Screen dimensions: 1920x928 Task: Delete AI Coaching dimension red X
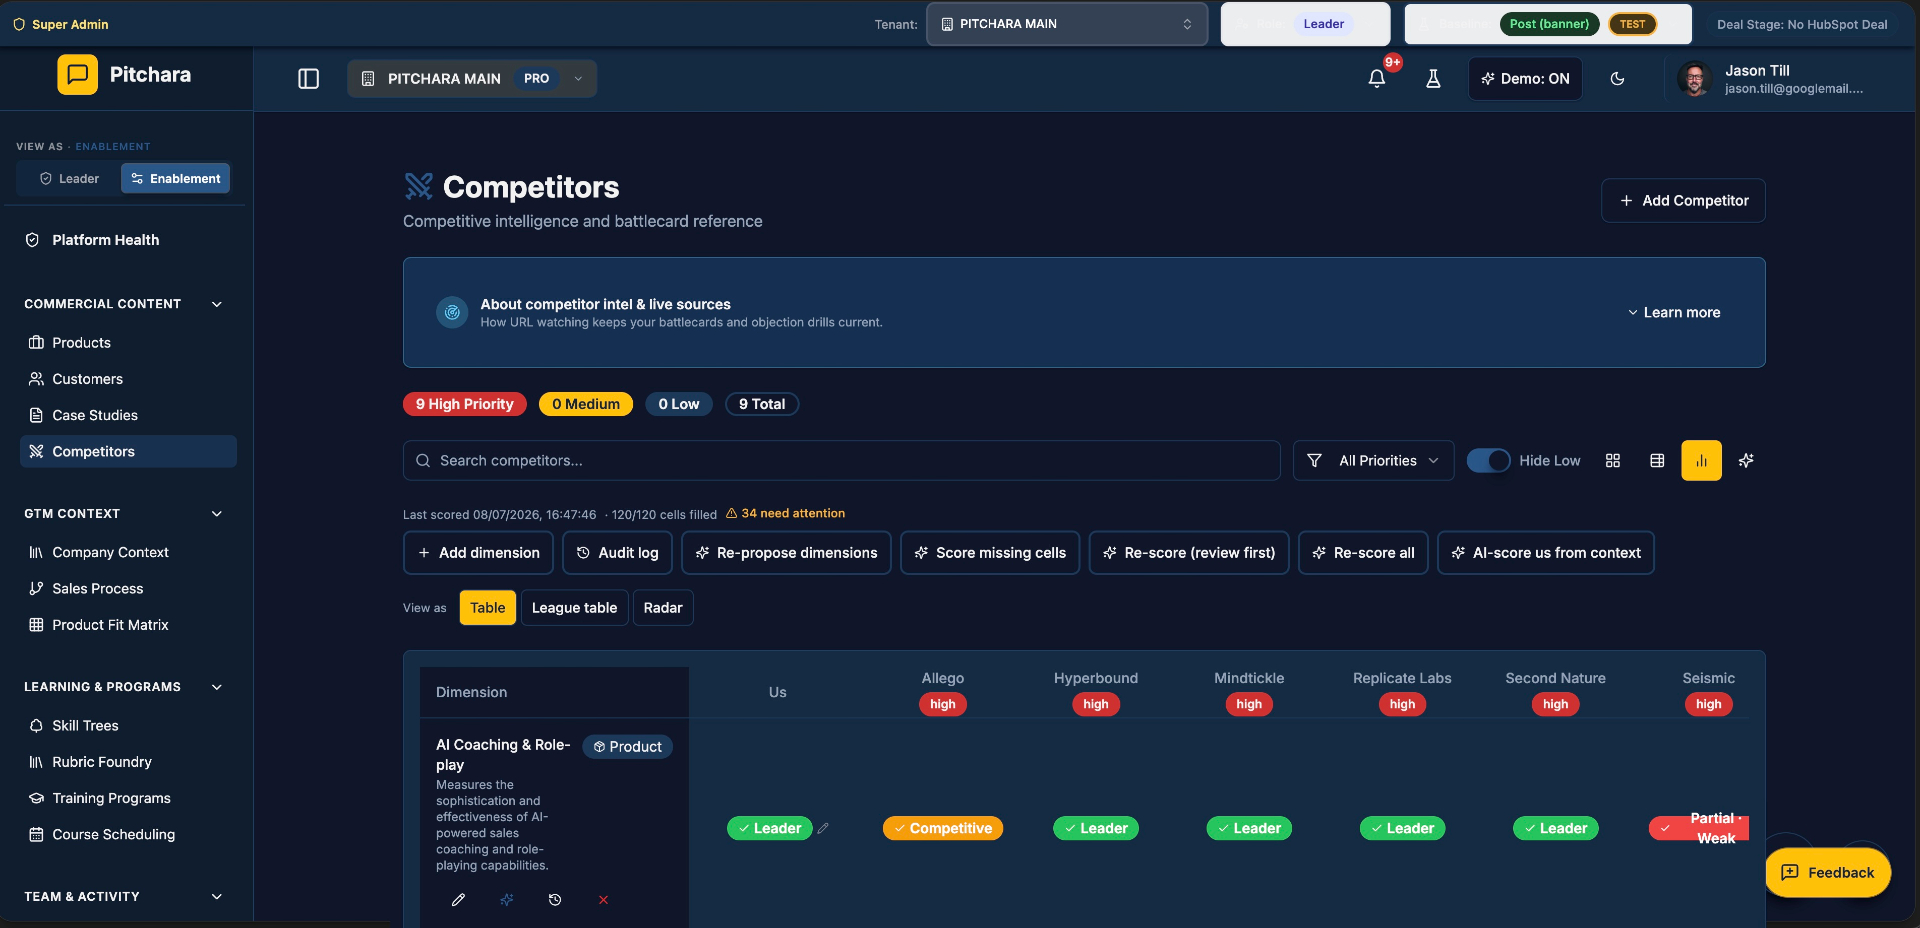[603, 900]
